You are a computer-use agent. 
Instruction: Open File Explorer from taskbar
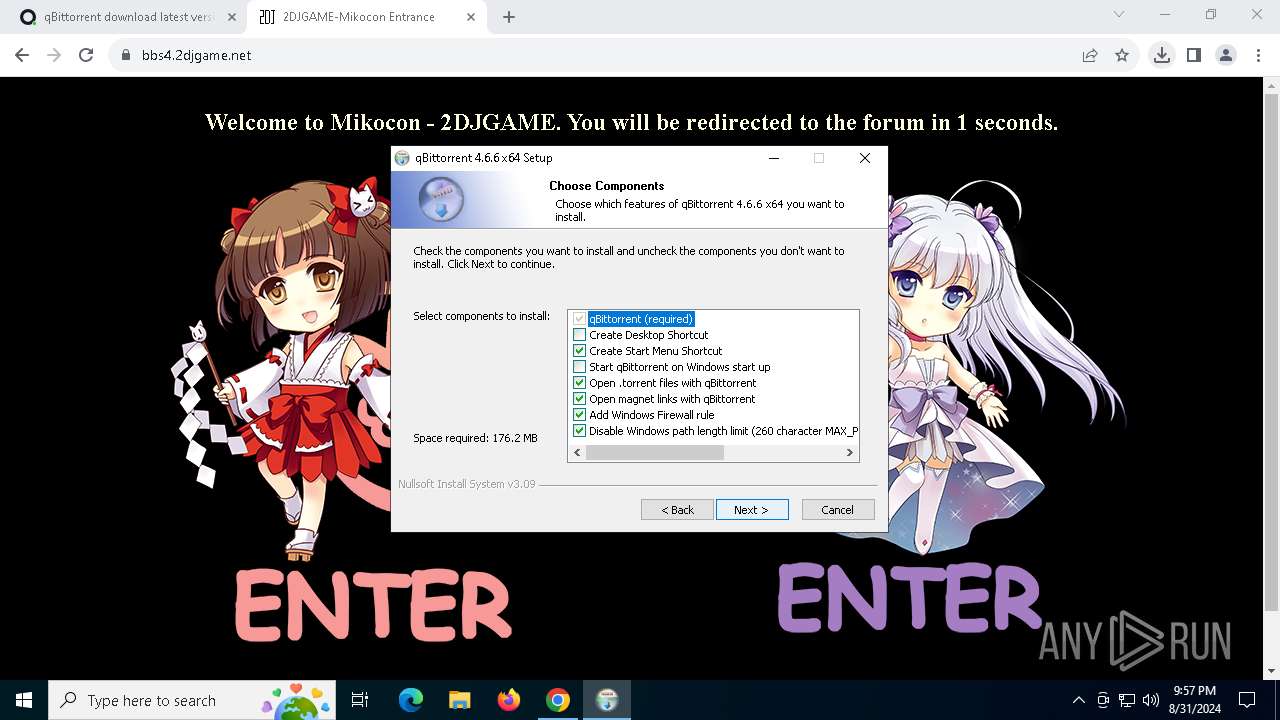click(x=460, y=700)
